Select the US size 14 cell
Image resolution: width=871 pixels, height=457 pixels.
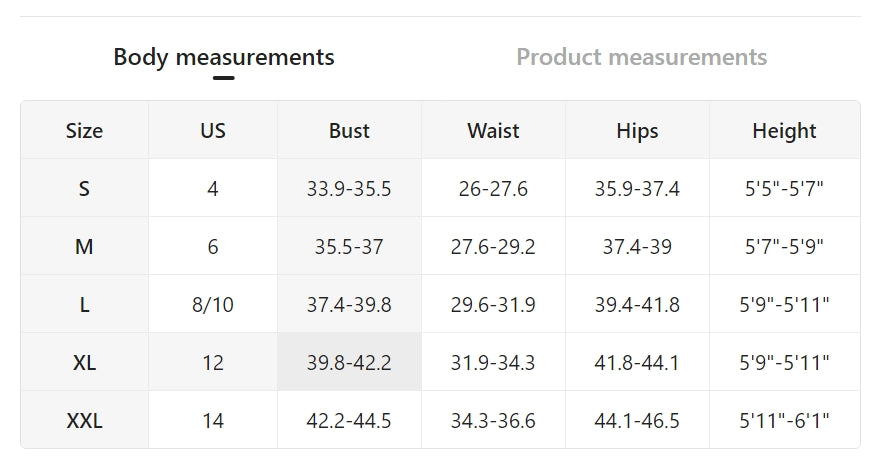point(213,421)
